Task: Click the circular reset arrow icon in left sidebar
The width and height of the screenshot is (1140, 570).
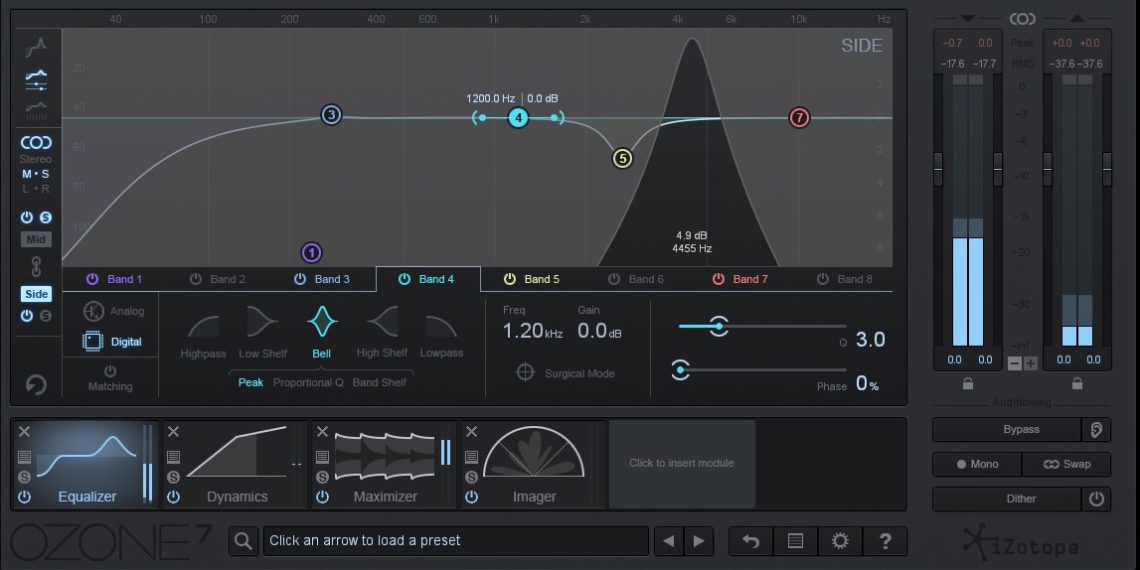Action: click(36, 384)
